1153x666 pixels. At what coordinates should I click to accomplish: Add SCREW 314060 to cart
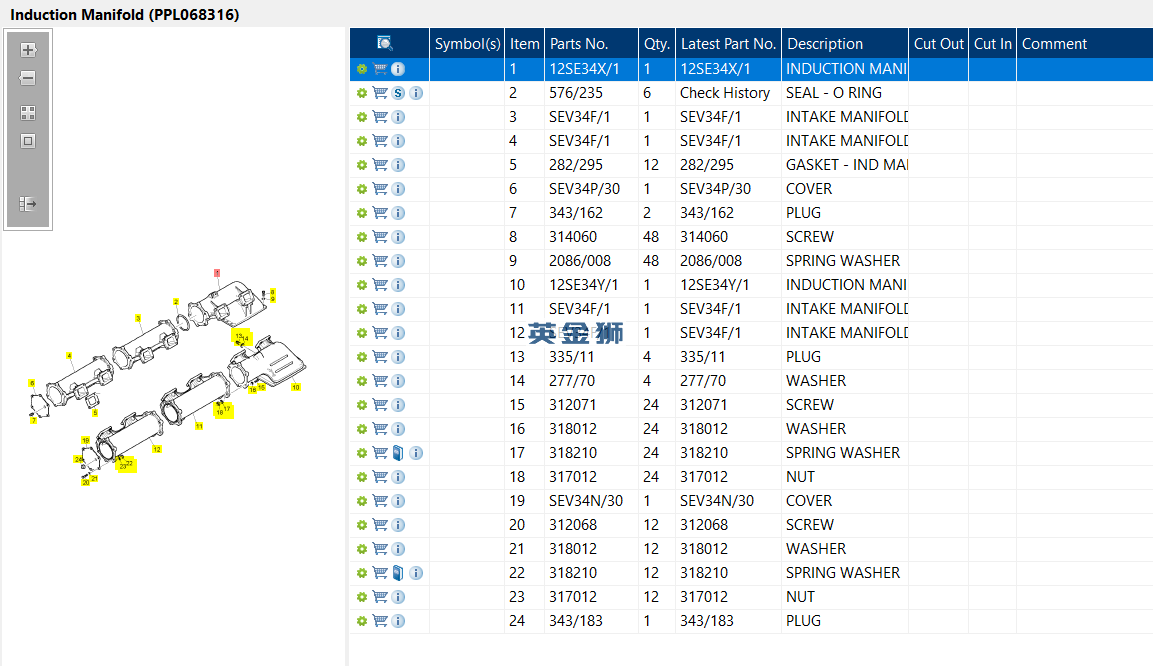[x=380, y=237]
